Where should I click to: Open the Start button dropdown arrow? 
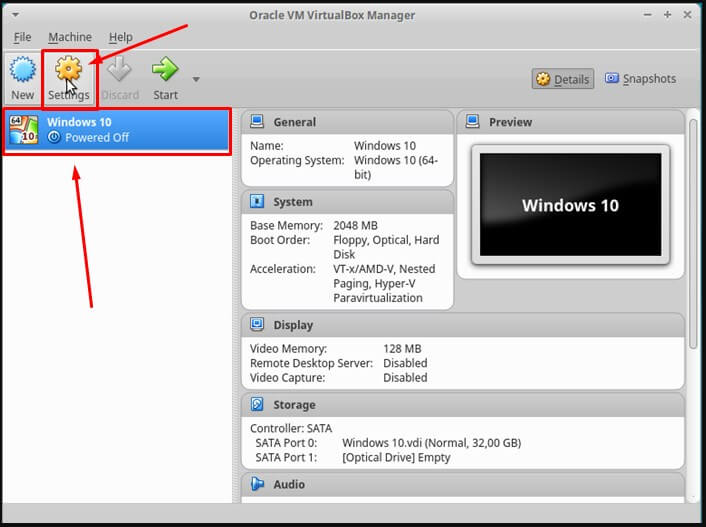(196, 79)
